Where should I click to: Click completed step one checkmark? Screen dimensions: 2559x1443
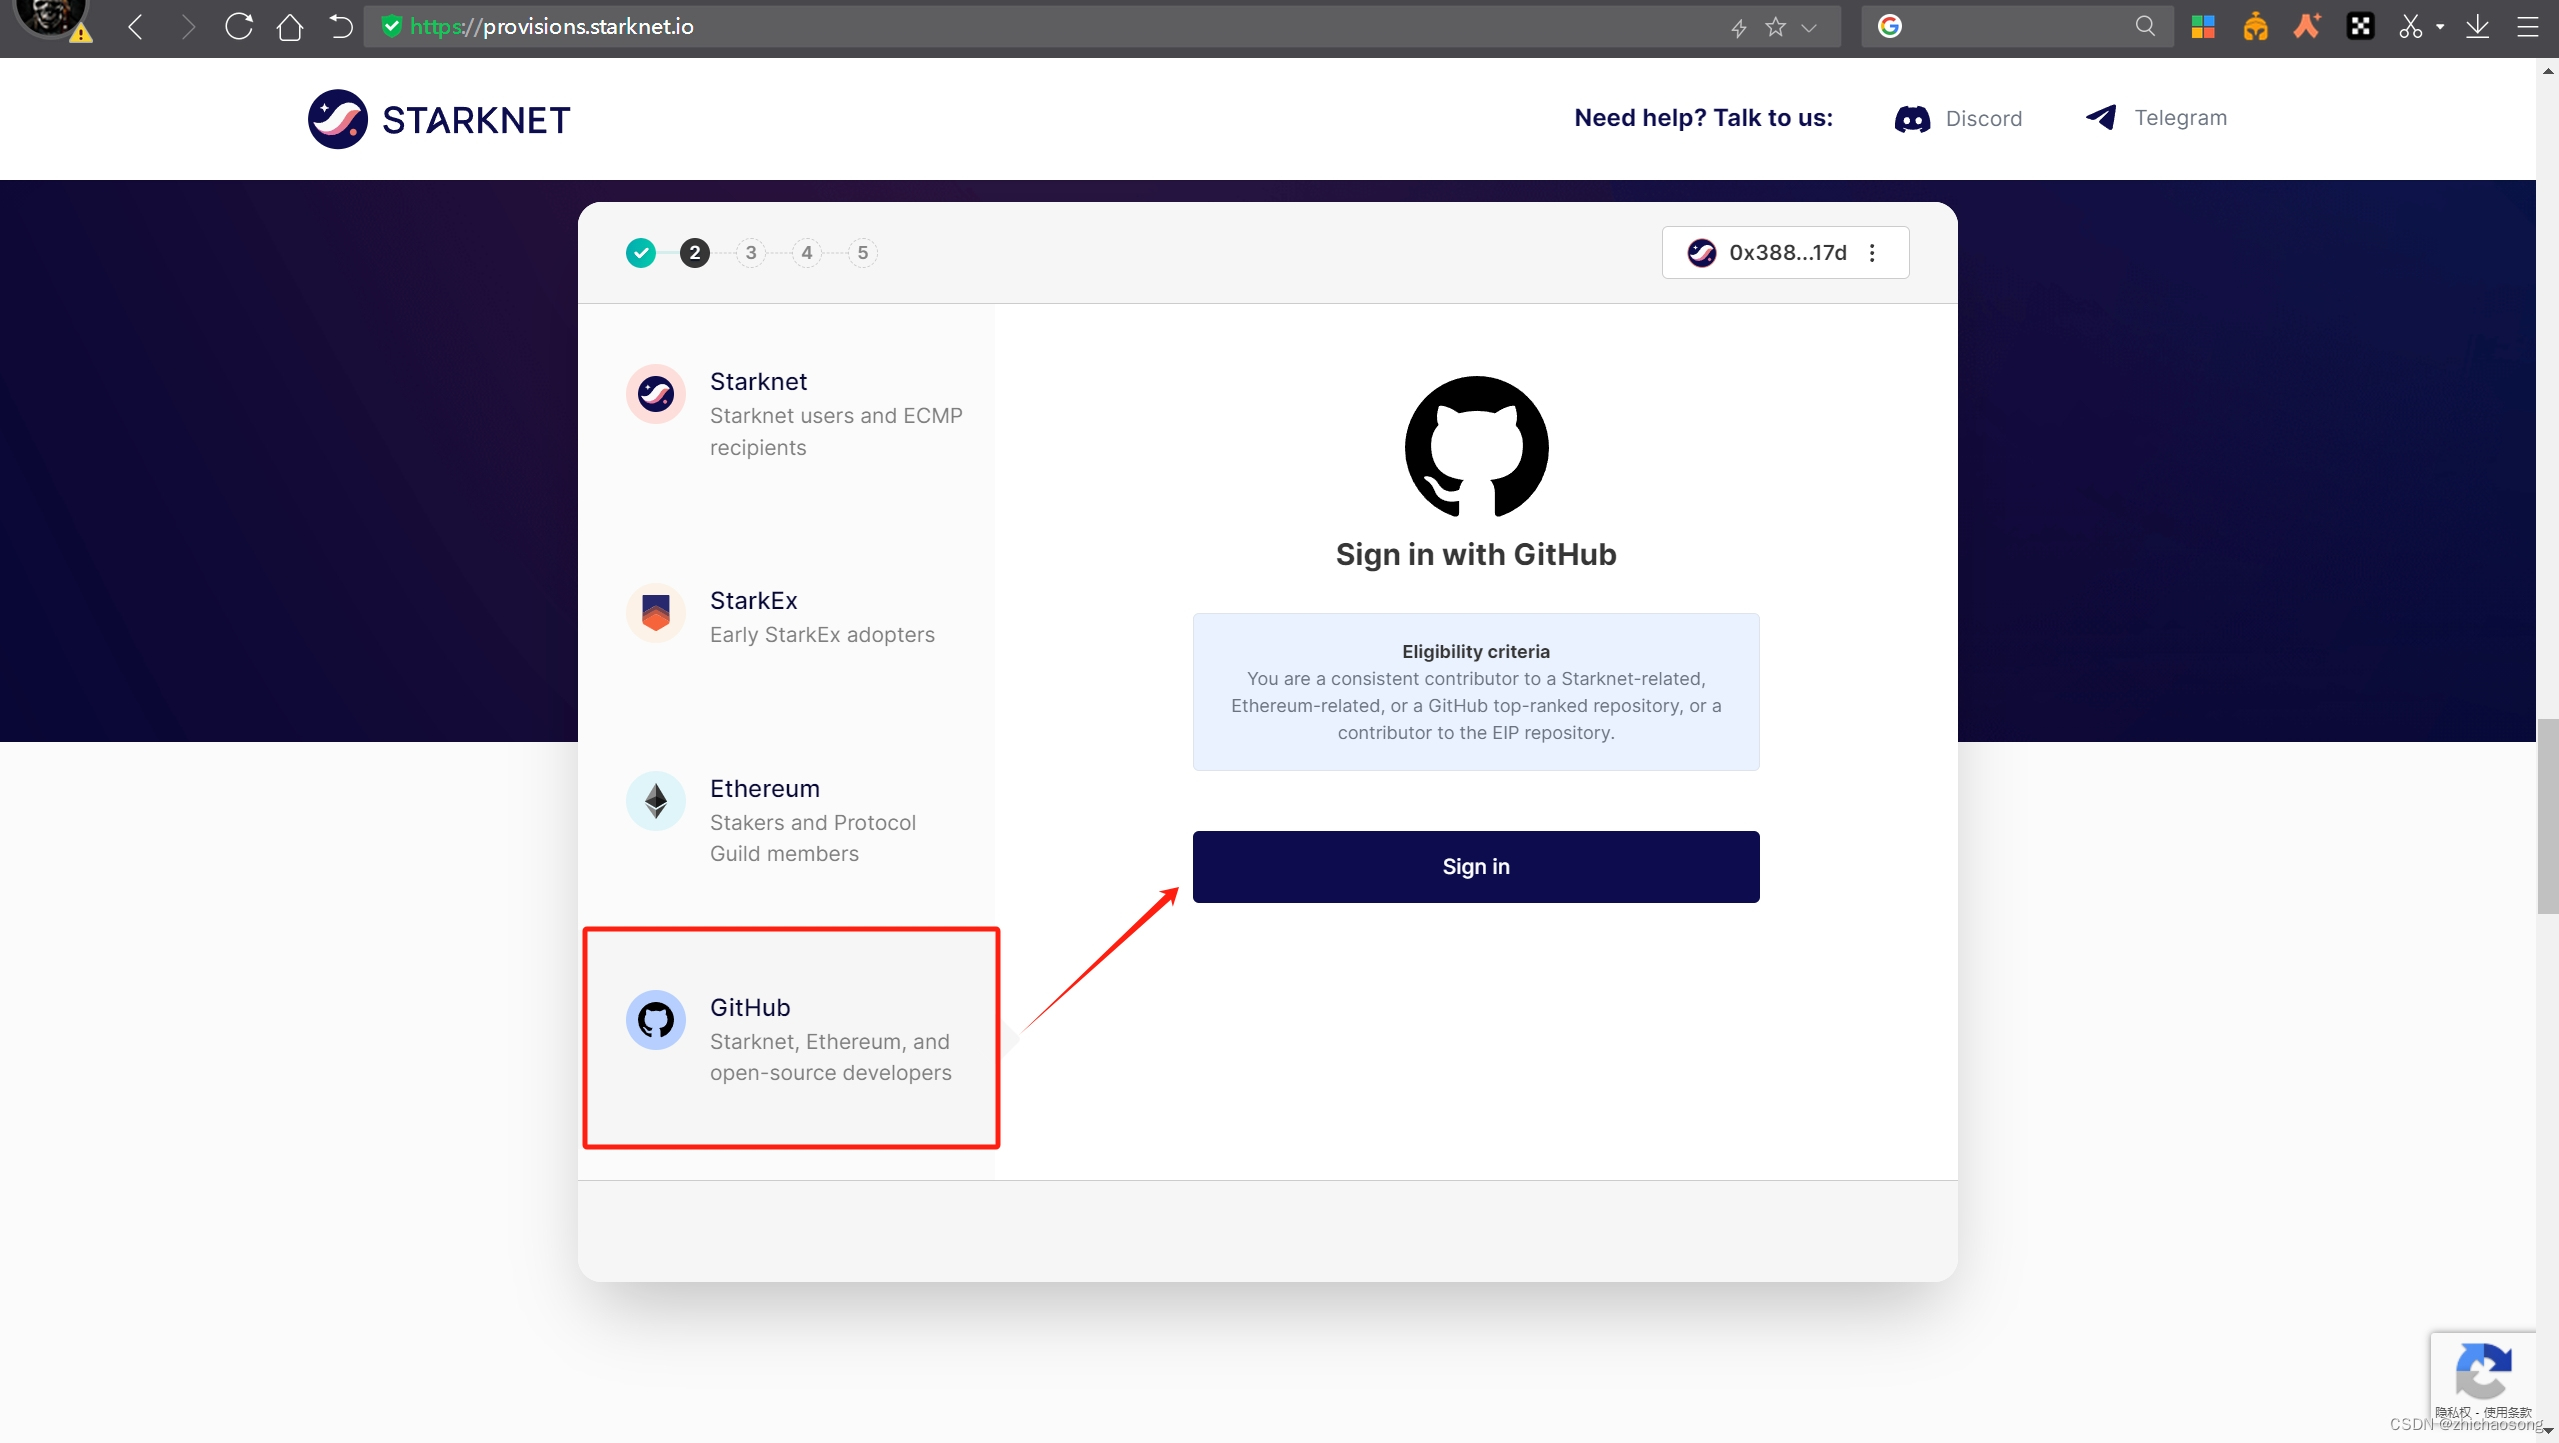click(641, 253)
